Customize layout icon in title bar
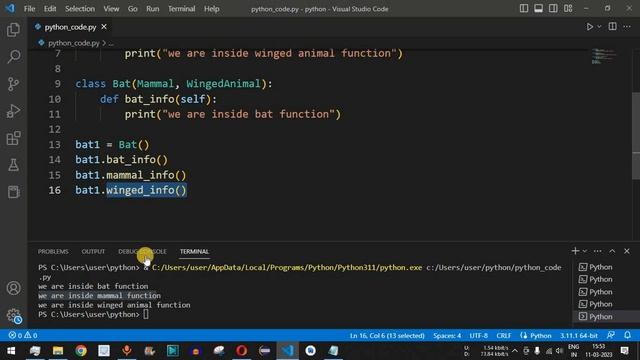Screen dimensions: 640x360 click(568, 9)
